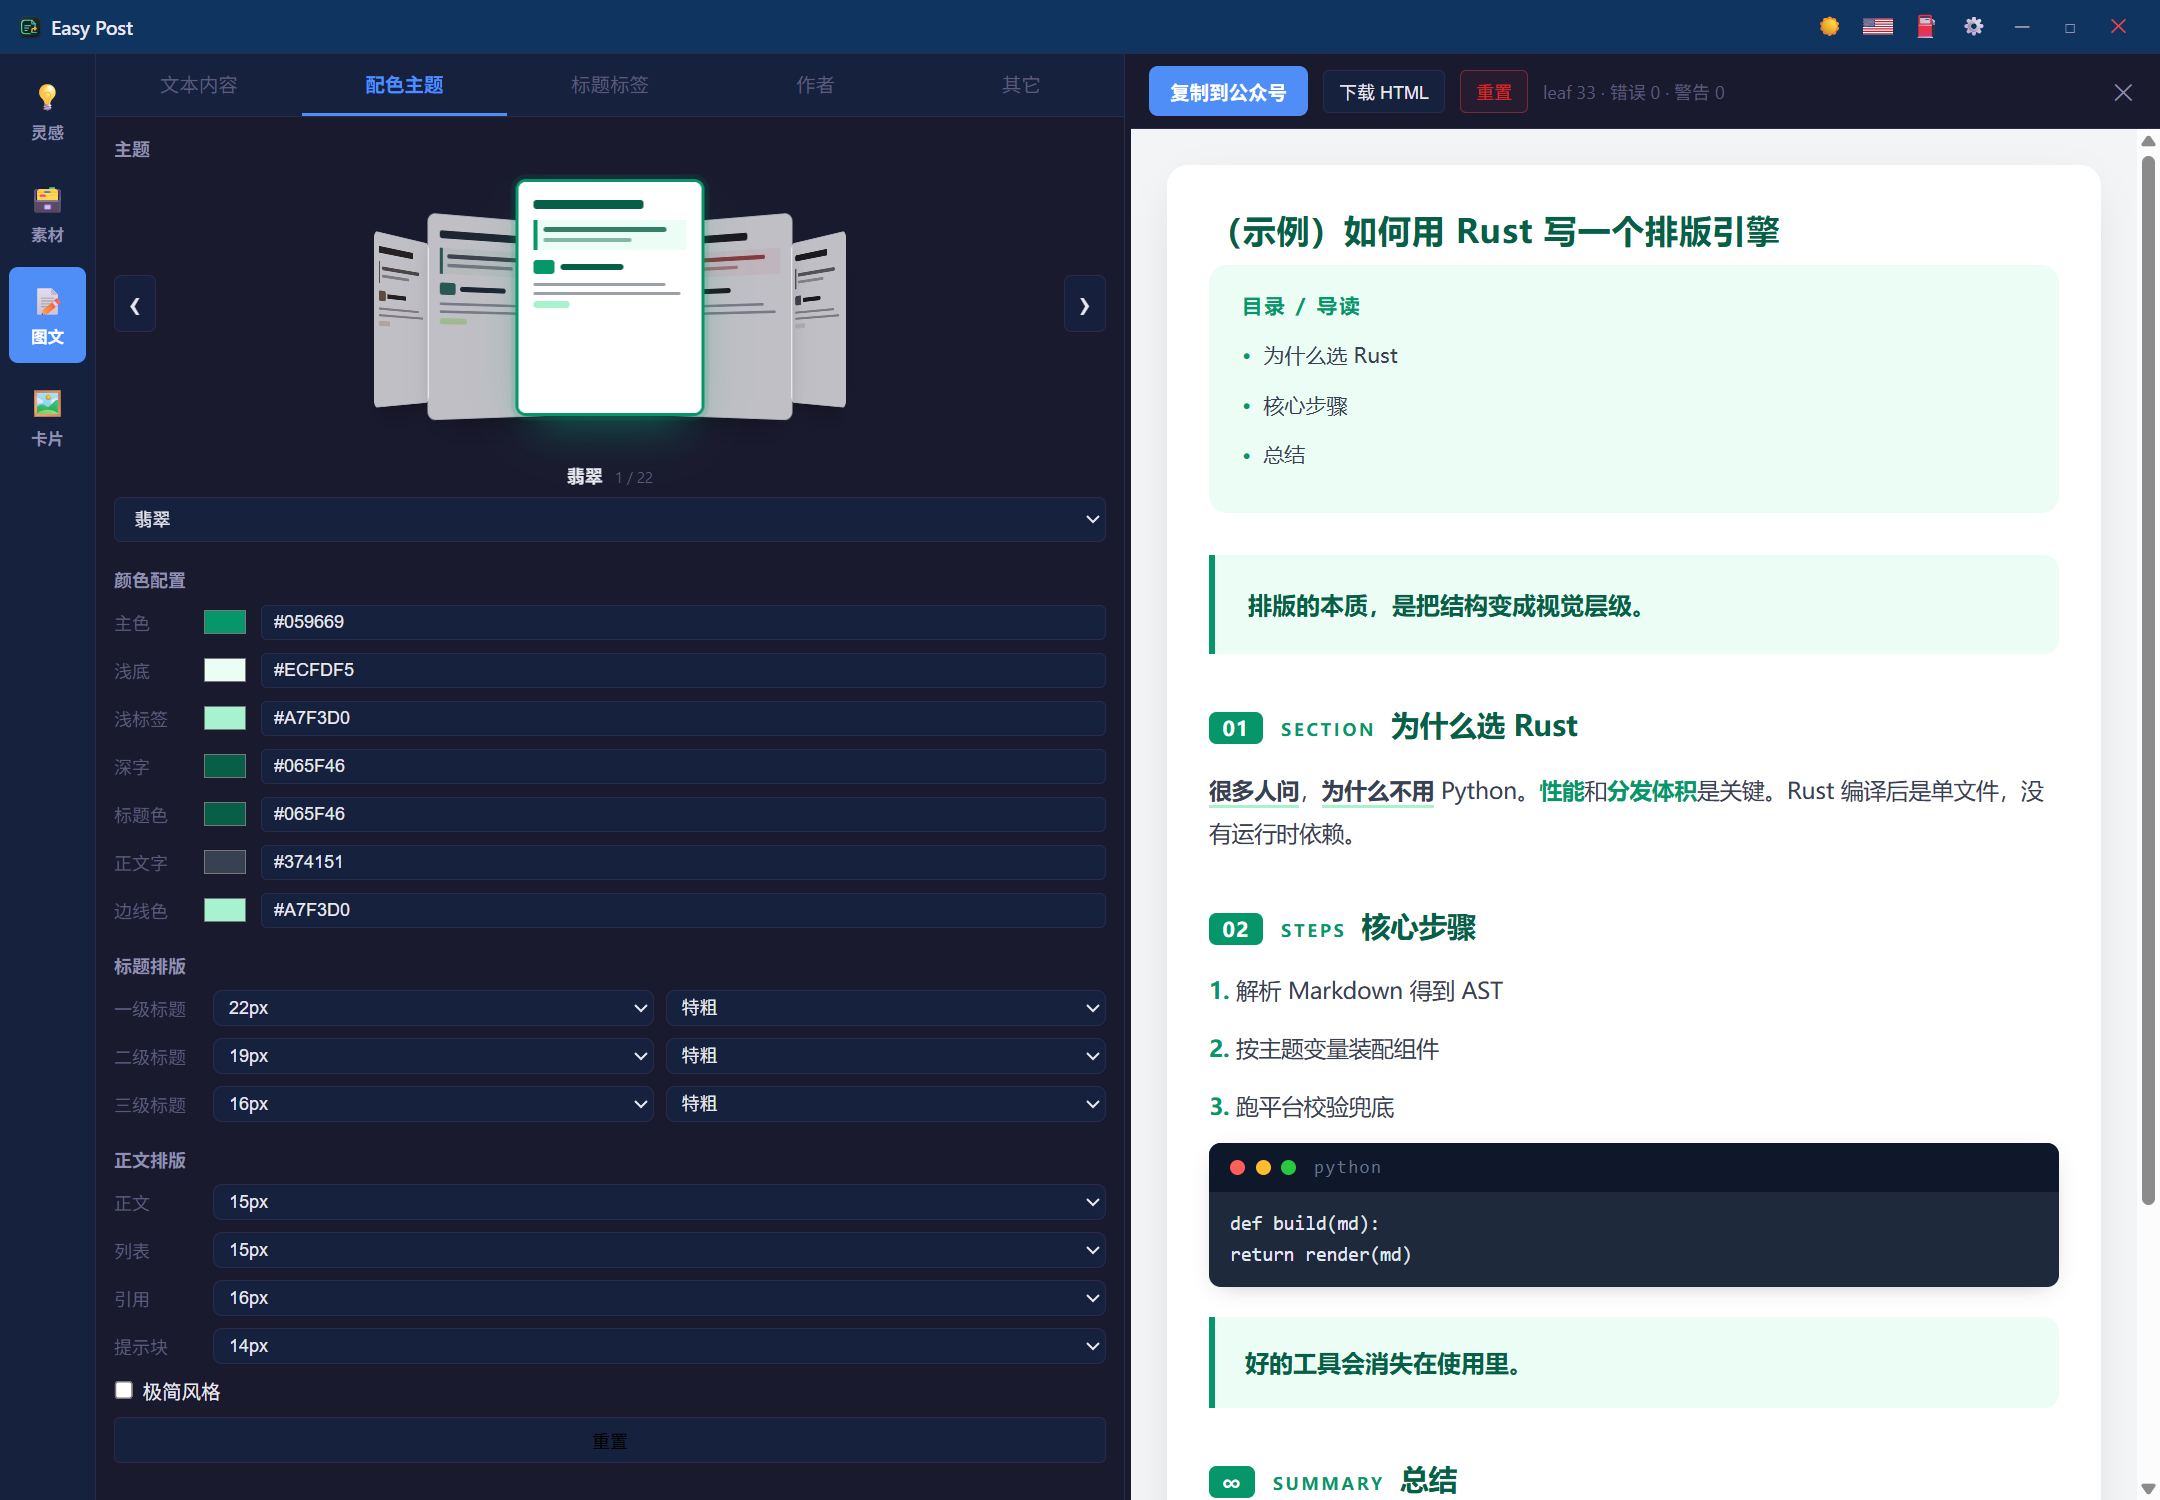The width and height of the screenshot is (2160, 1500).
Task: Close the preview panel with X icon
Action: pos(2123,93)
